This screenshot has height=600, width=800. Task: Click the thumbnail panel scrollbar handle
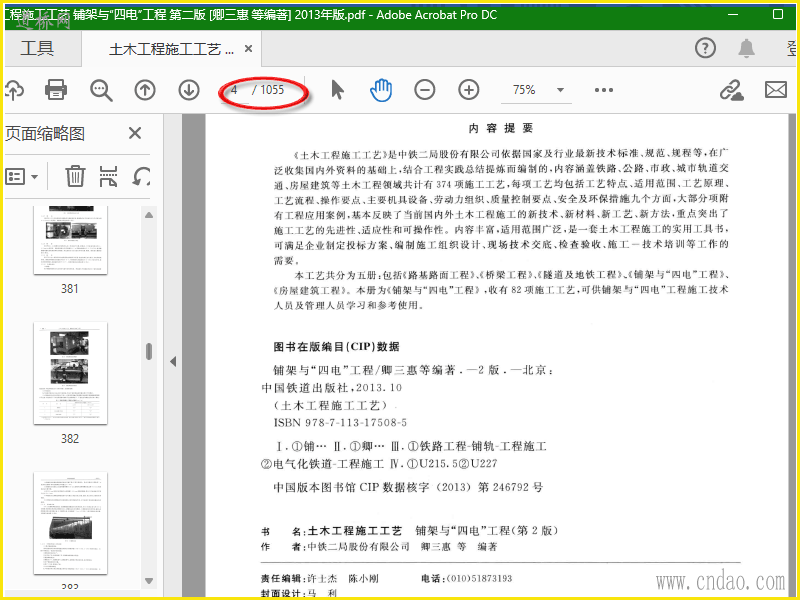click(149, 351)
